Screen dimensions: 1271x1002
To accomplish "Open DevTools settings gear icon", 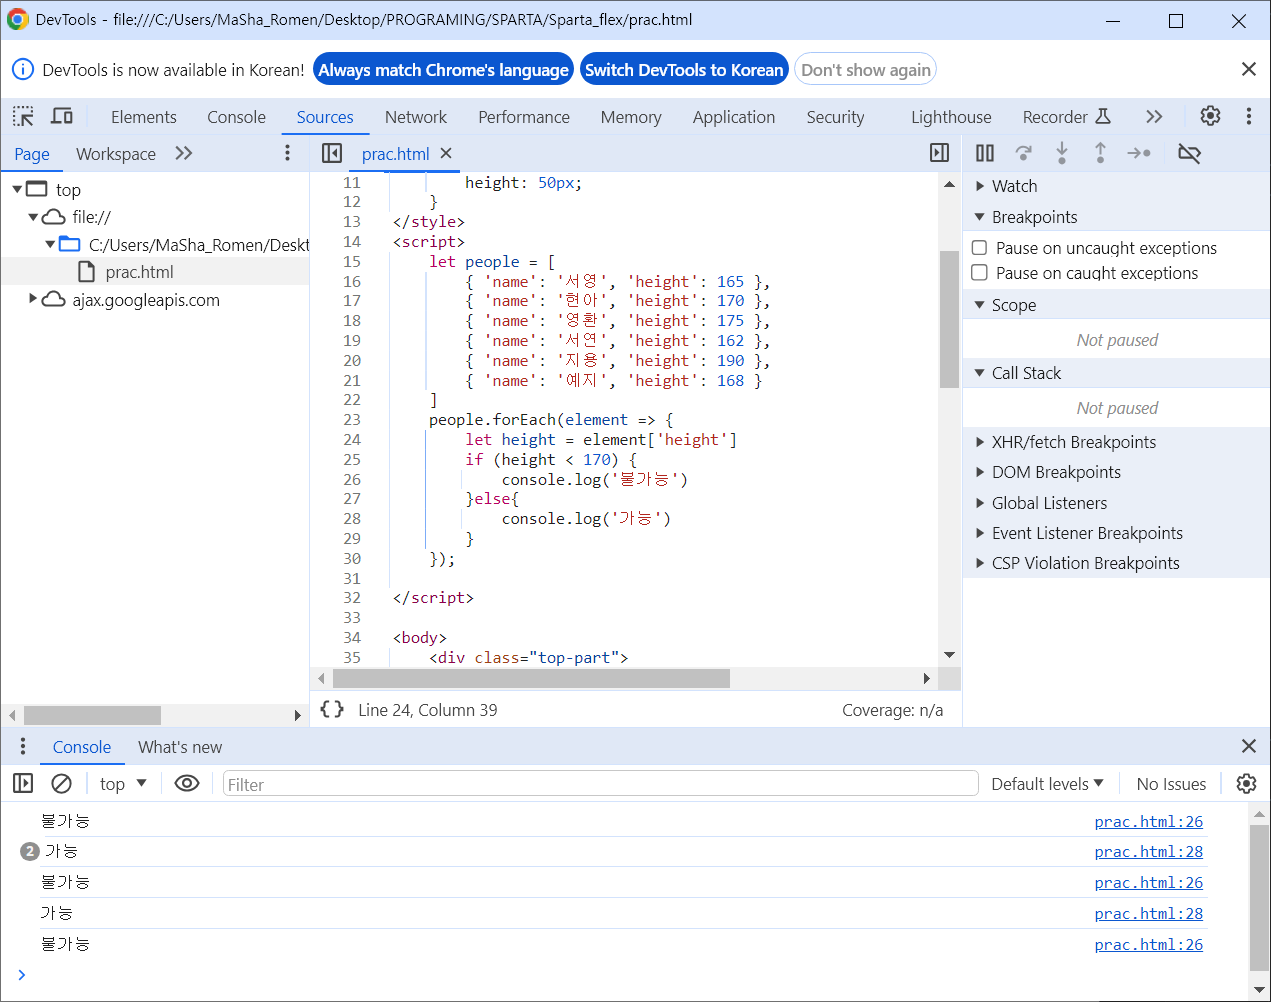I will (1210, 116).
